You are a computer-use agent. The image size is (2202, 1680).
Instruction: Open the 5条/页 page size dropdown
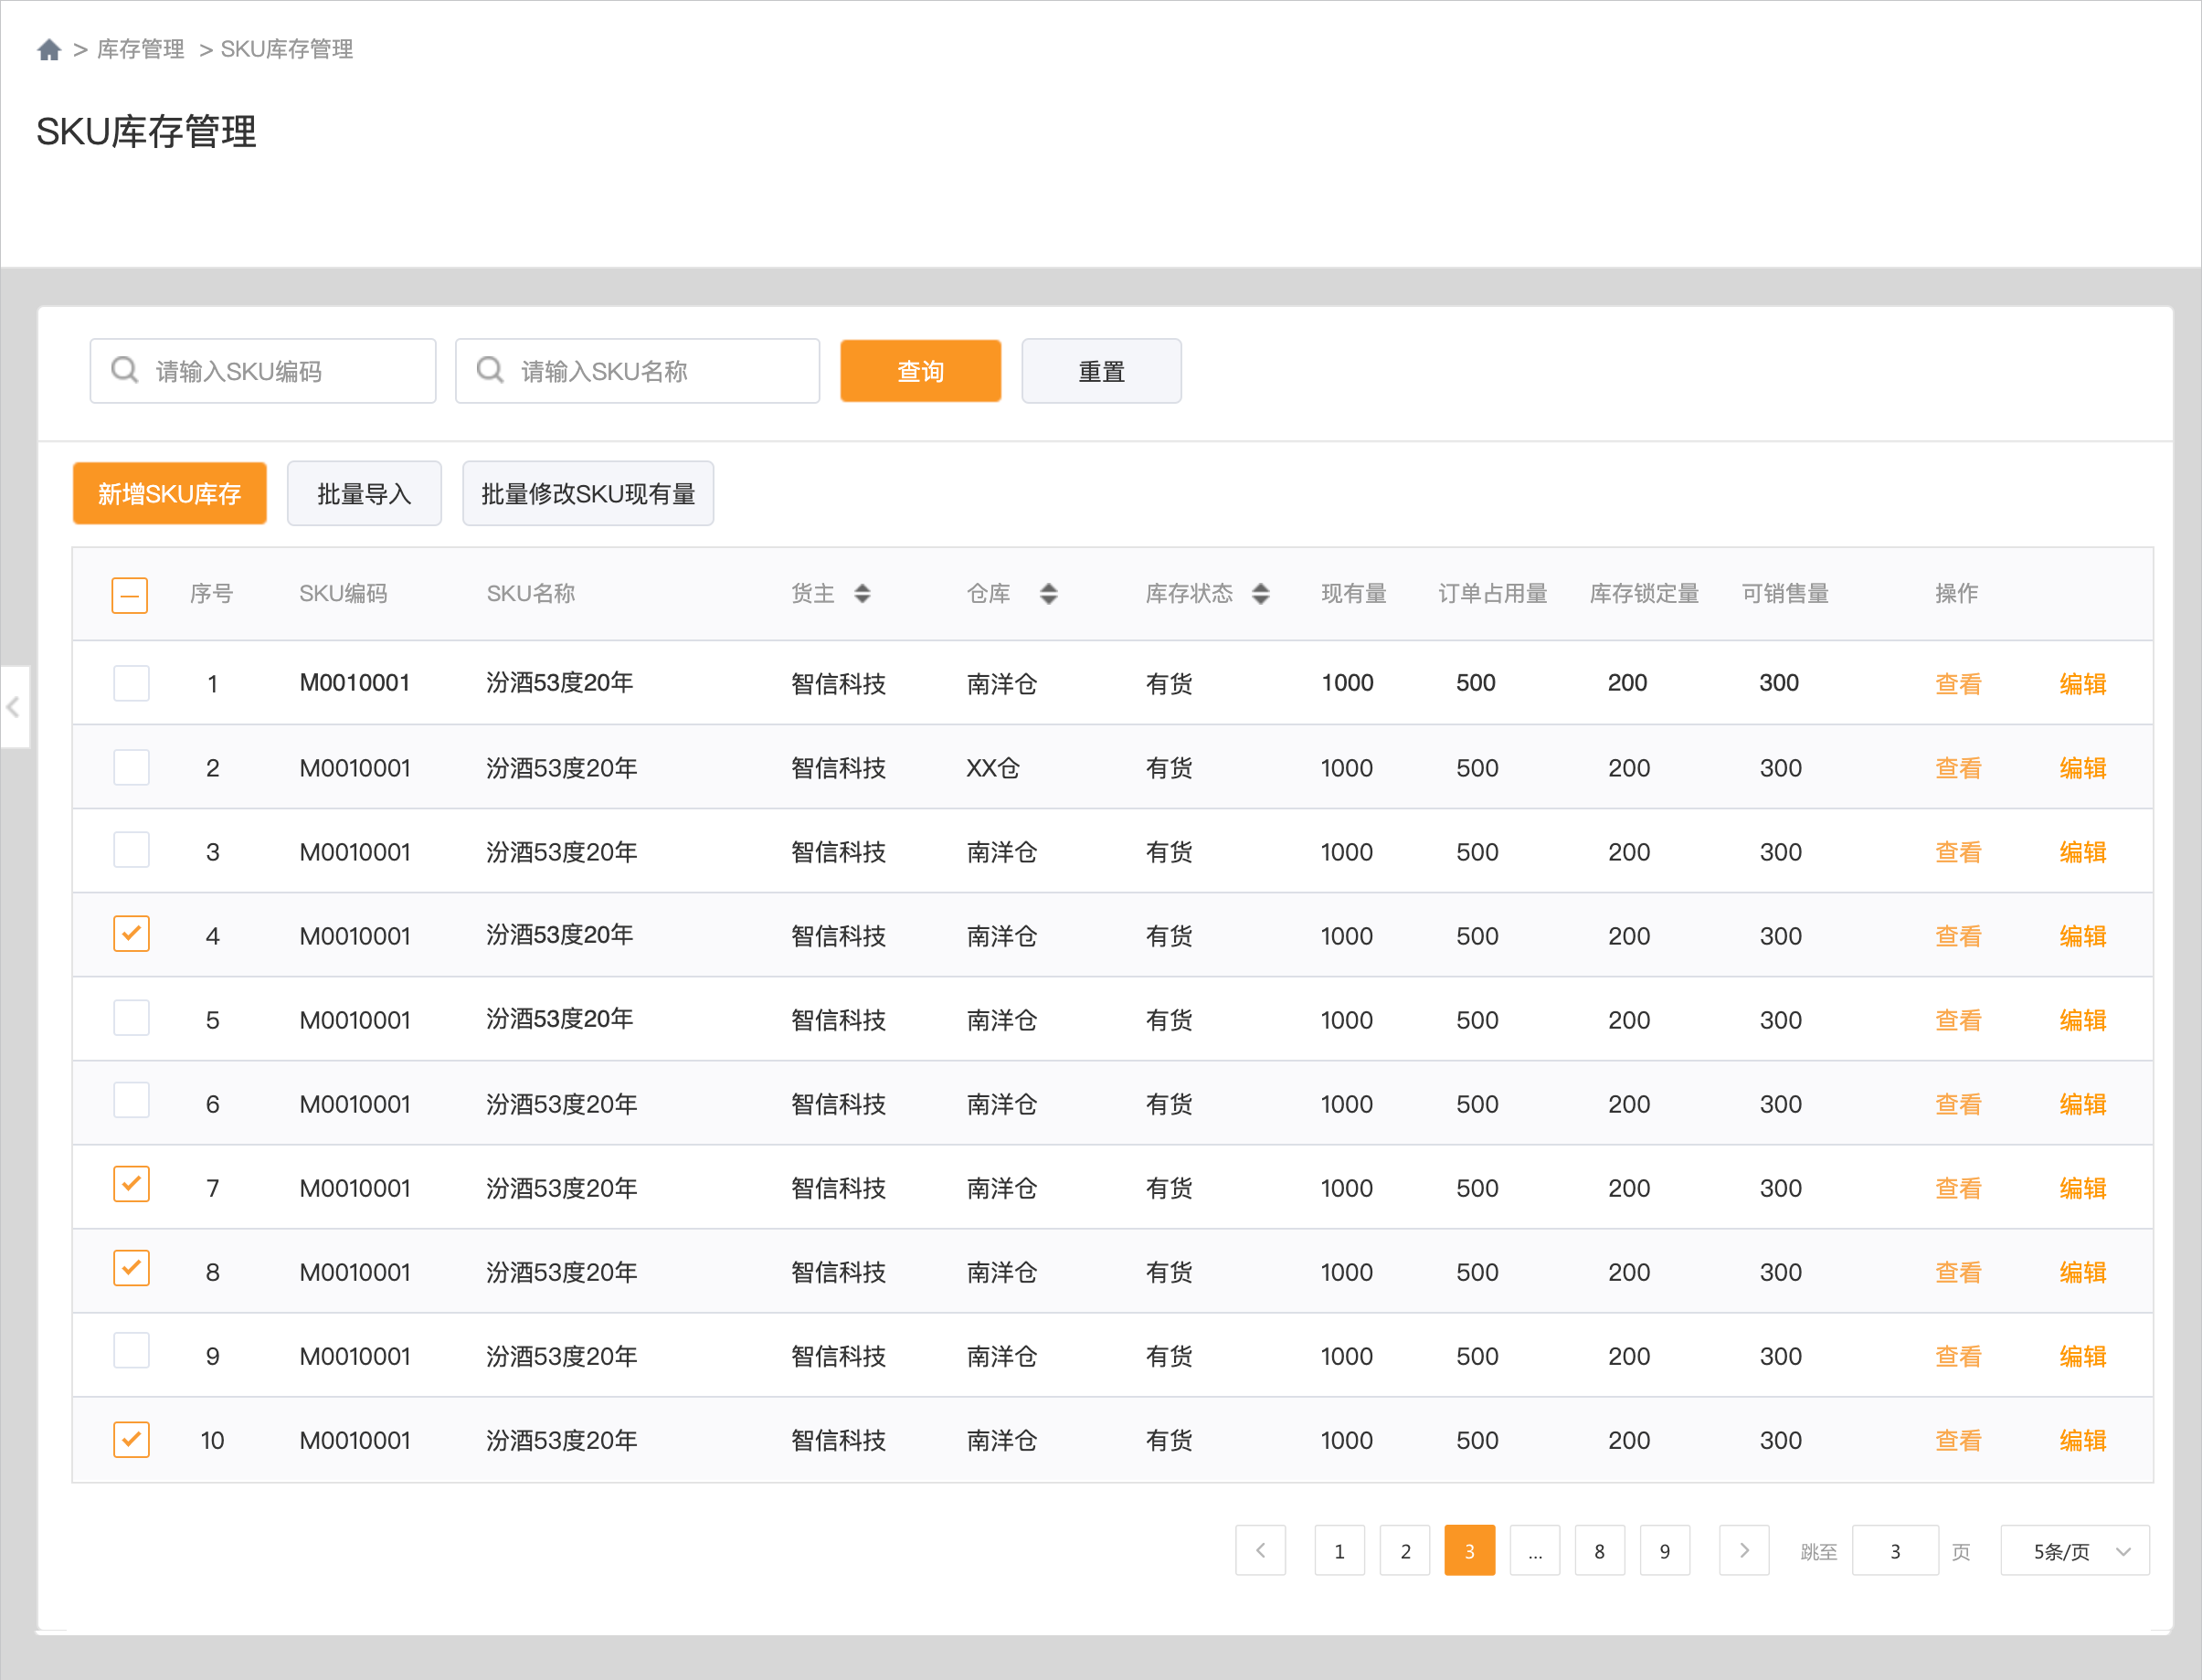click(2075, 1550)
